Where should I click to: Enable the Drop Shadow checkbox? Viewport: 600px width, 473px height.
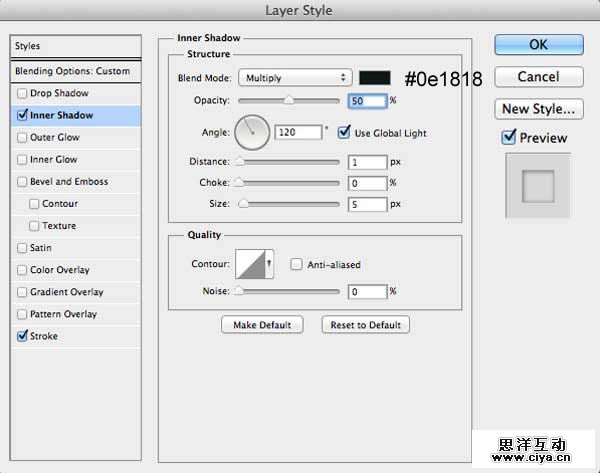tap(23, 93)
